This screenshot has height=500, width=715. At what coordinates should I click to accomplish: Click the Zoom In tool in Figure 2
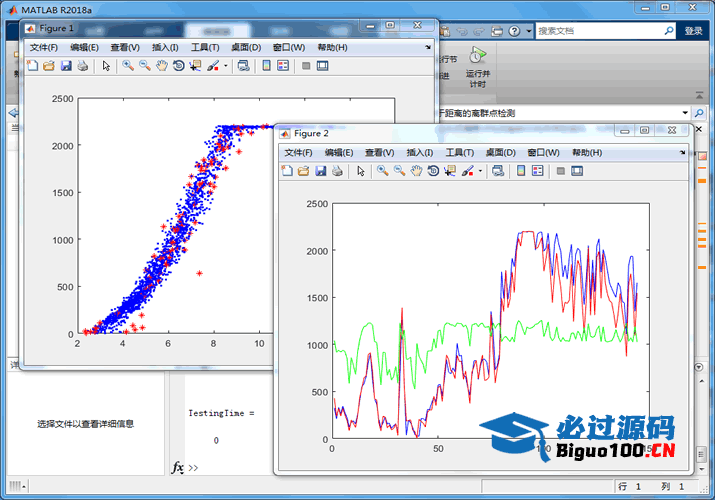(383, 171)
